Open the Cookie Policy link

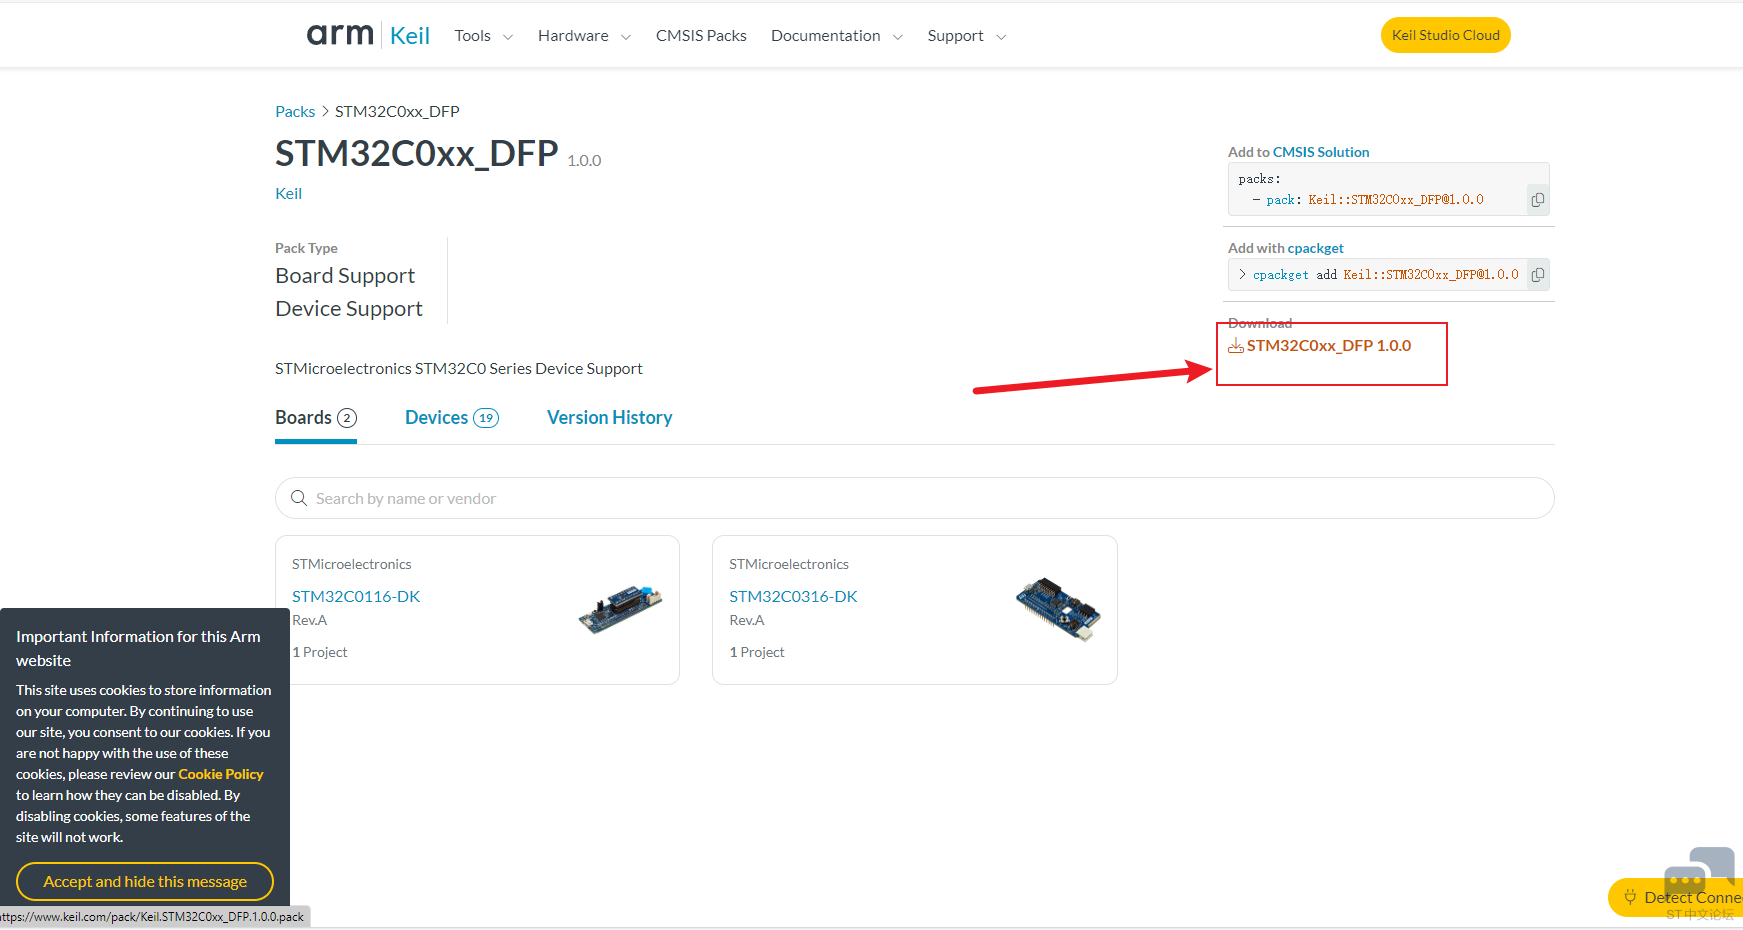[221, 774]
